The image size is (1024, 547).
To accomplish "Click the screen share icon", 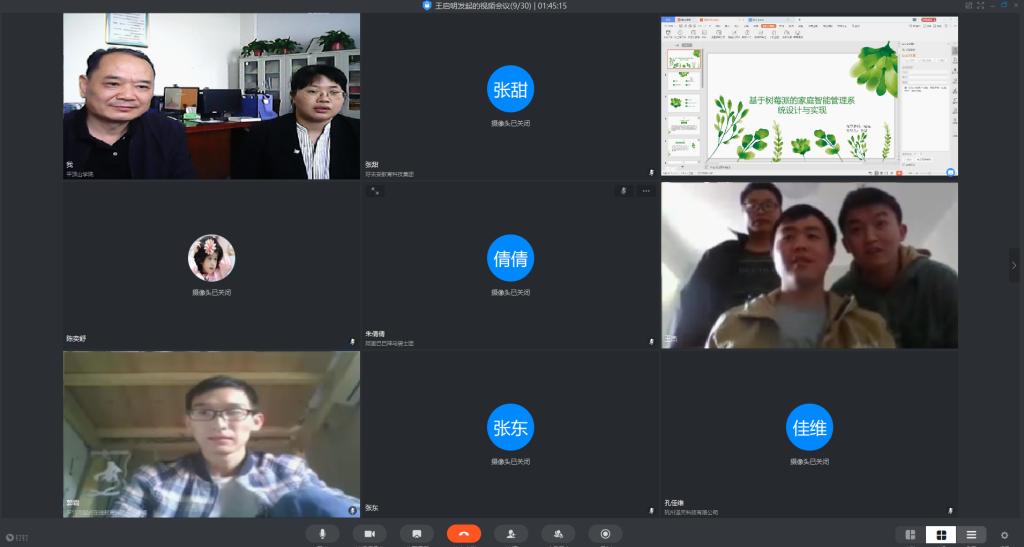I will pyautogui.click(x=416, y=534).
